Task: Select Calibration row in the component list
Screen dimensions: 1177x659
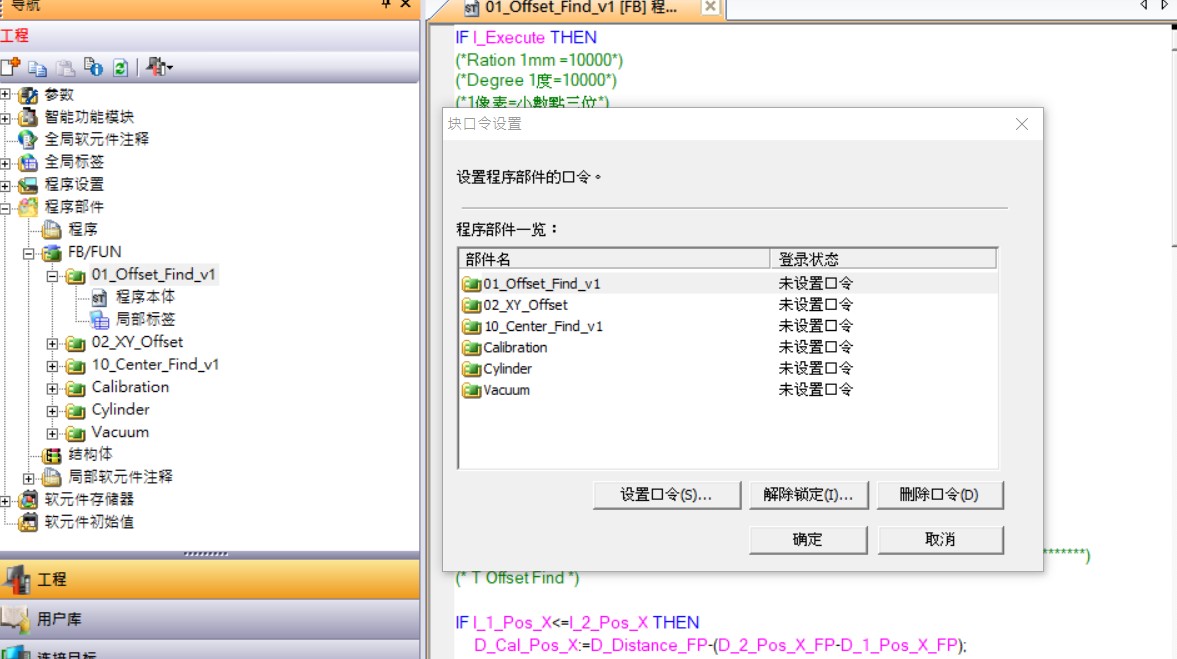Action: (x=515, y=348)
